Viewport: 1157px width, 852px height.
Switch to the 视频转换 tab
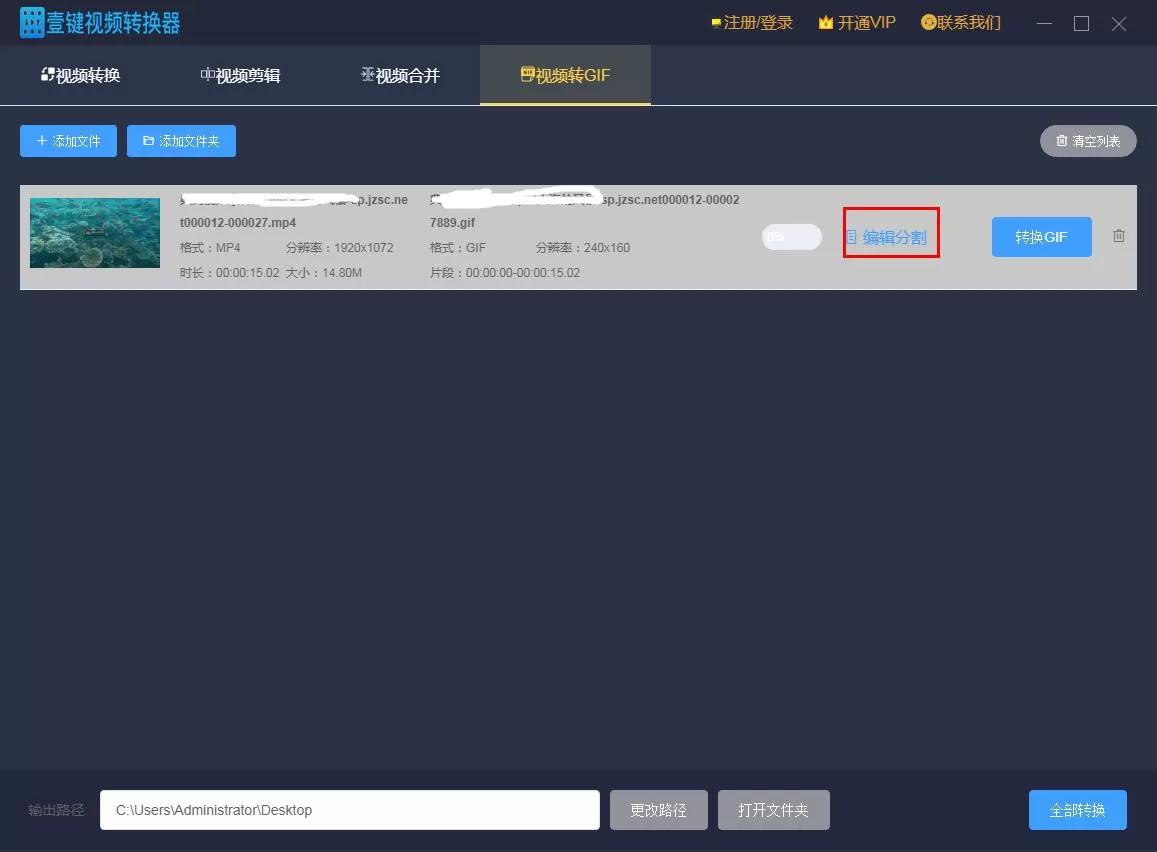(x=80, y=75)
